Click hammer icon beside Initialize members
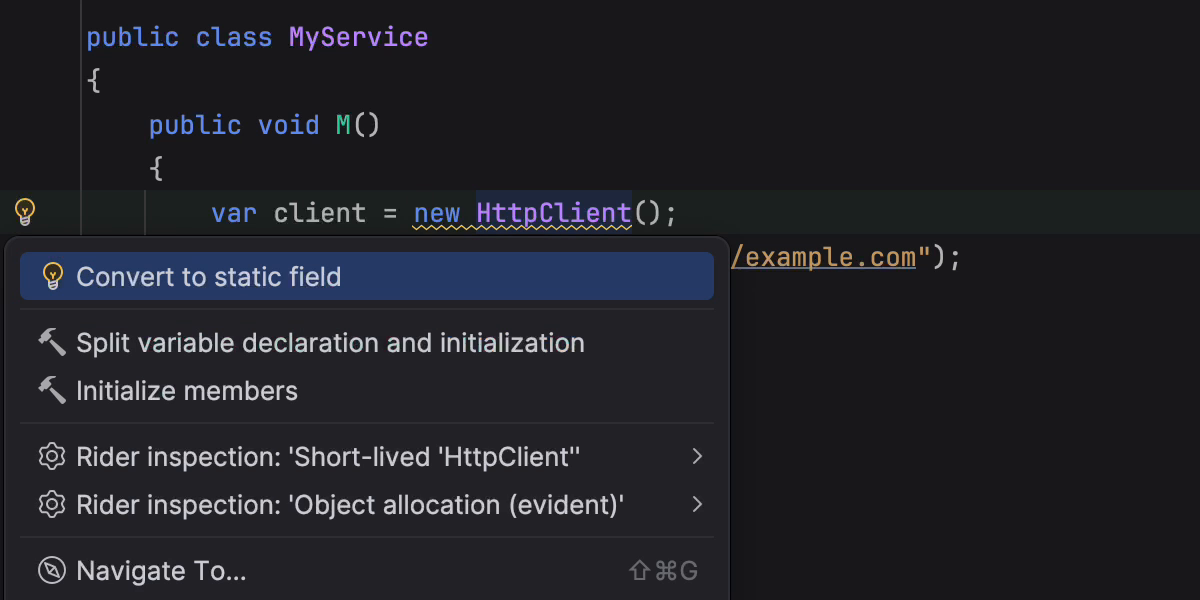 pos(52,391)
